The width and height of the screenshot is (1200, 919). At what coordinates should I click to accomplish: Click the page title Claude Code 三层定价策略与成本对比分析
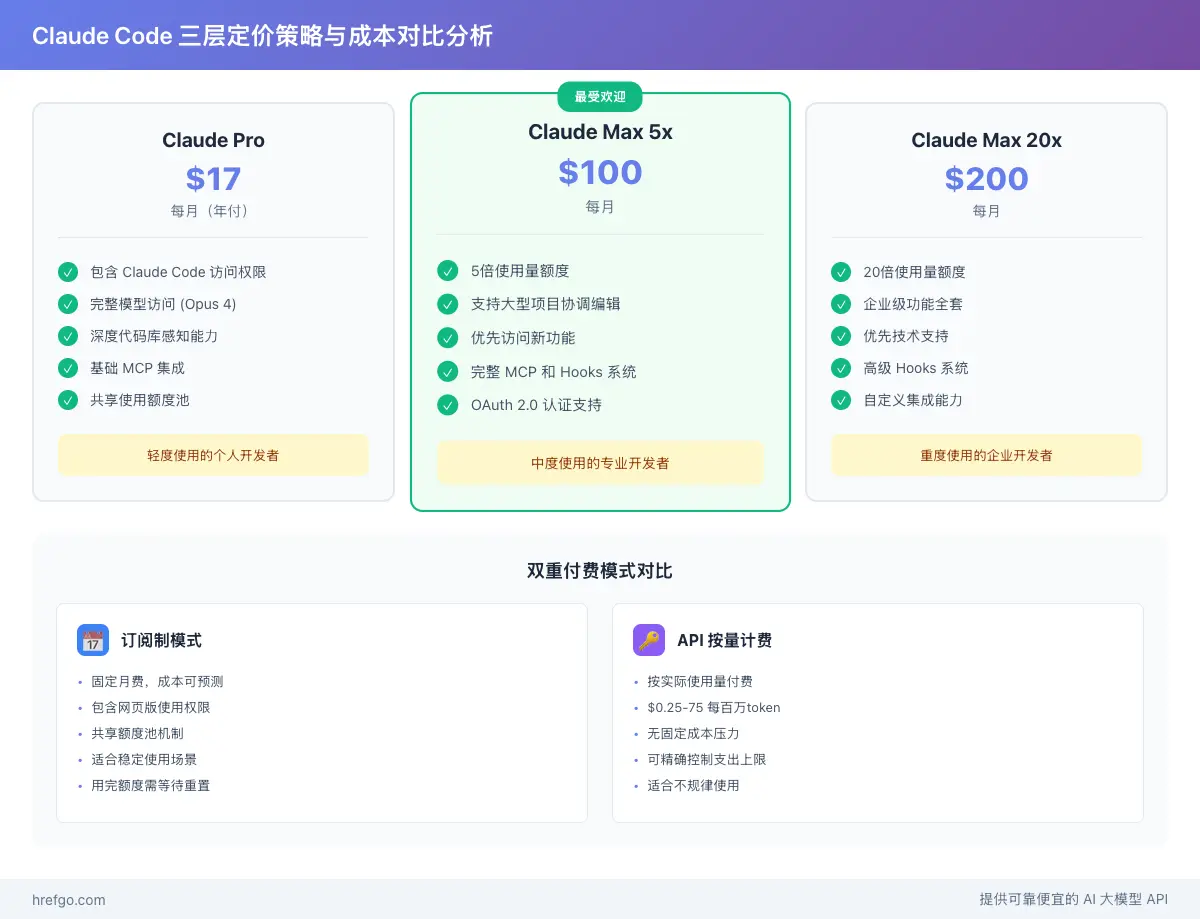point(263,36)
